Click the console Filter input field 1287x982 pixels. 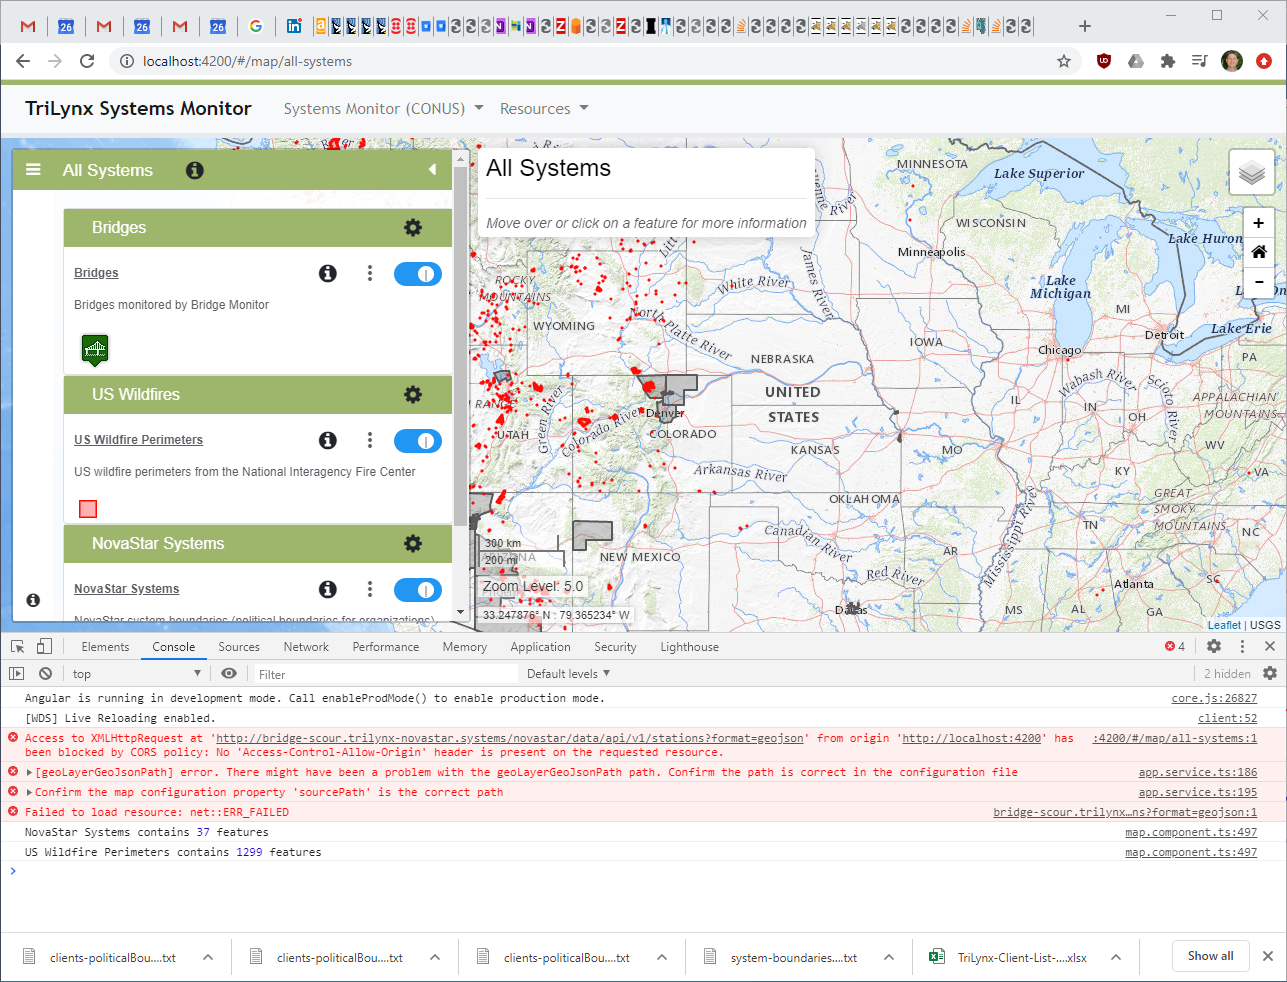point(384,674)
